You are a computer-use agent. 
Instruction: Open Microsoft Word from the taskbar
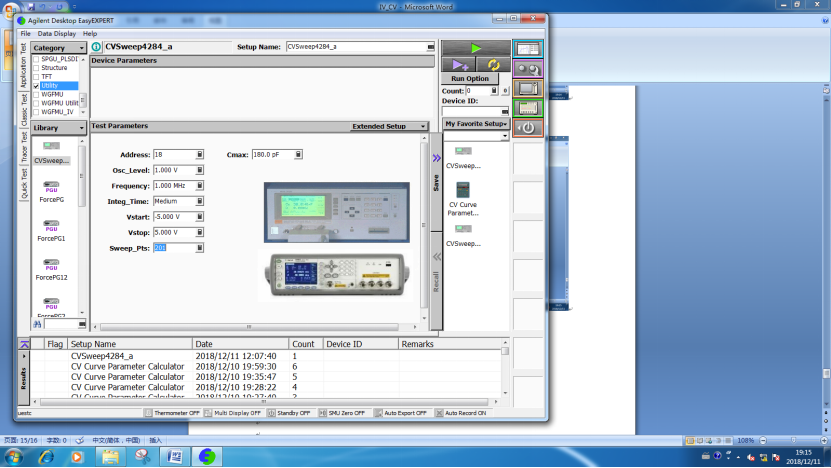[174, 456]
